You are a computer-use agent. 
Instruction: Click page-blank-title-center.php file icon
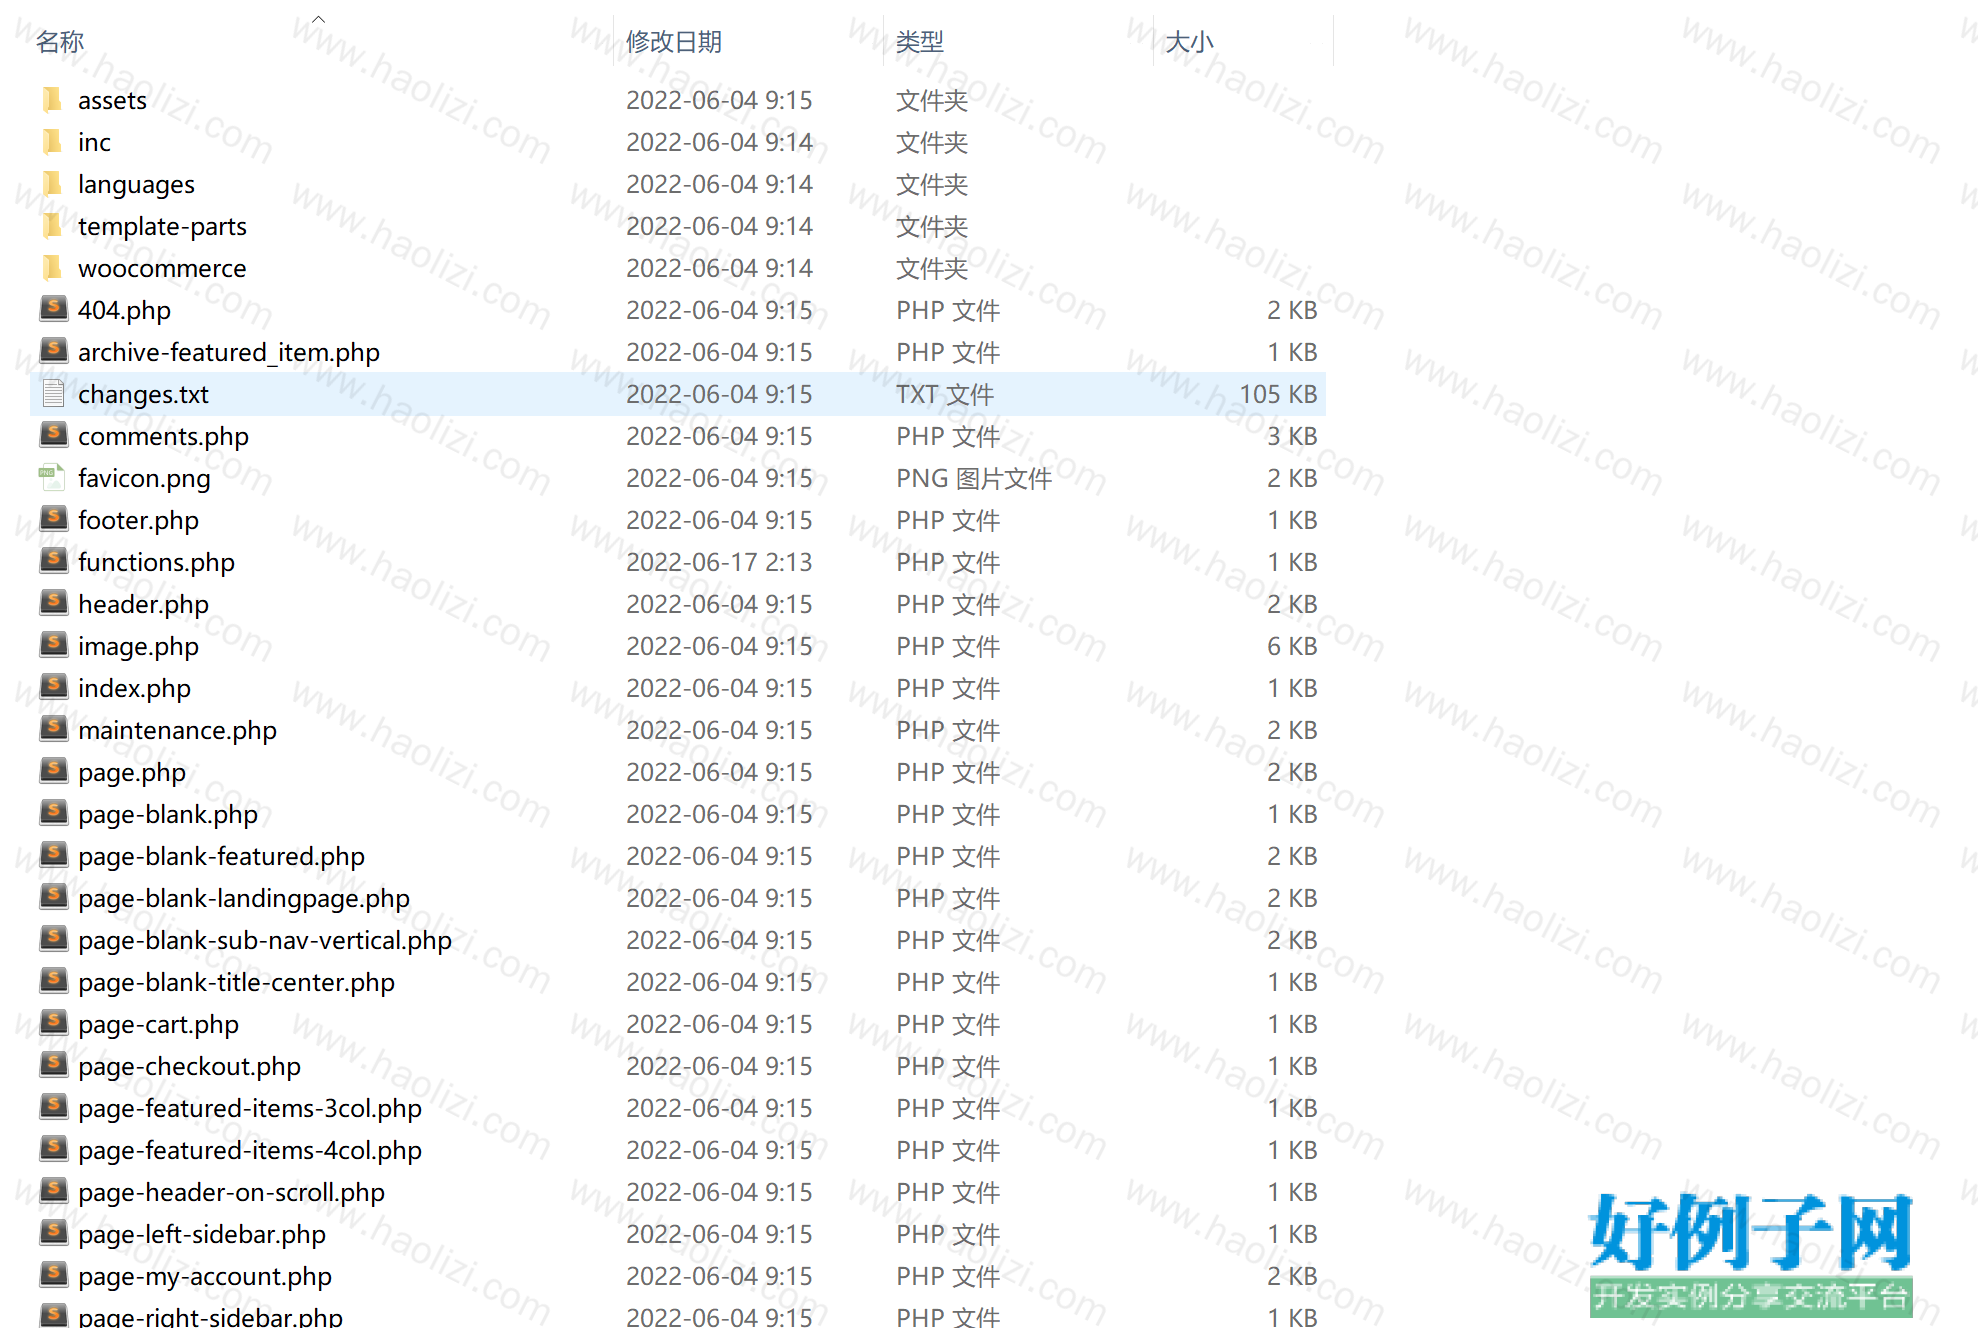(x=53, y=981)
